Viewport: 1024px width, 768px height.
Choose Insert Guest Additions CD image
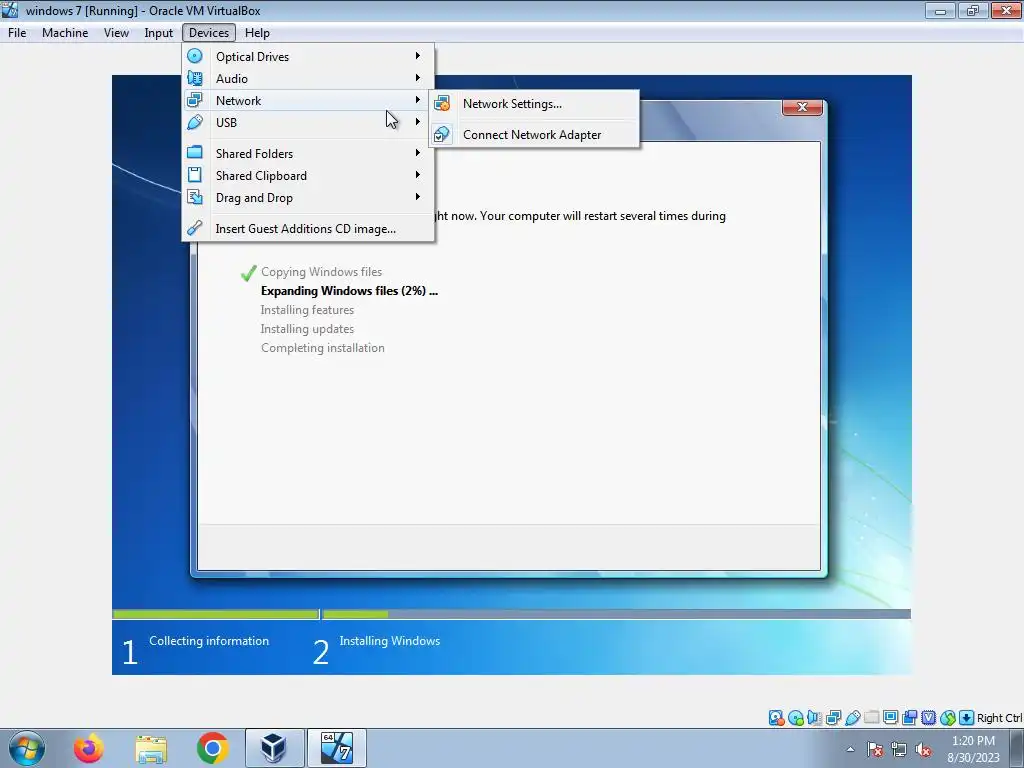click(308, 229)
